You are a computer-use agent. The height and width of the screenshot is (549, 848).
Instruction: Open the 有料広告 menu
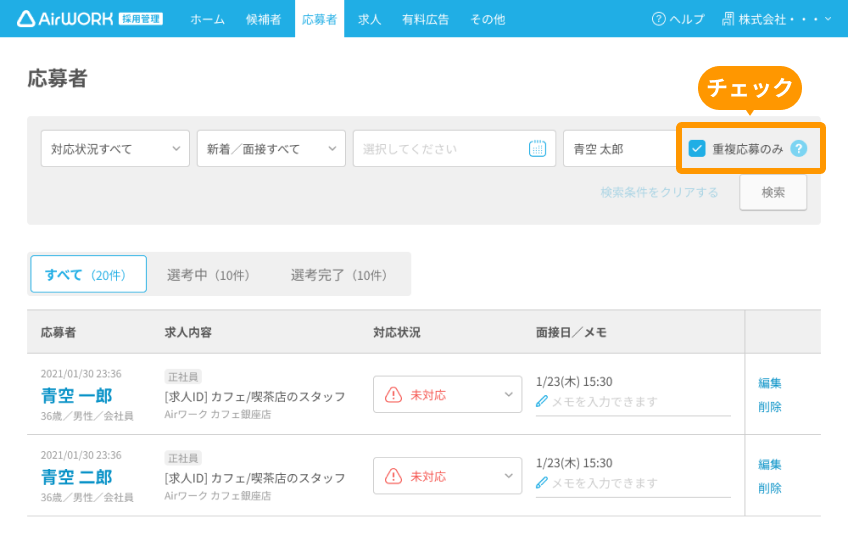(x=426, y=19)
